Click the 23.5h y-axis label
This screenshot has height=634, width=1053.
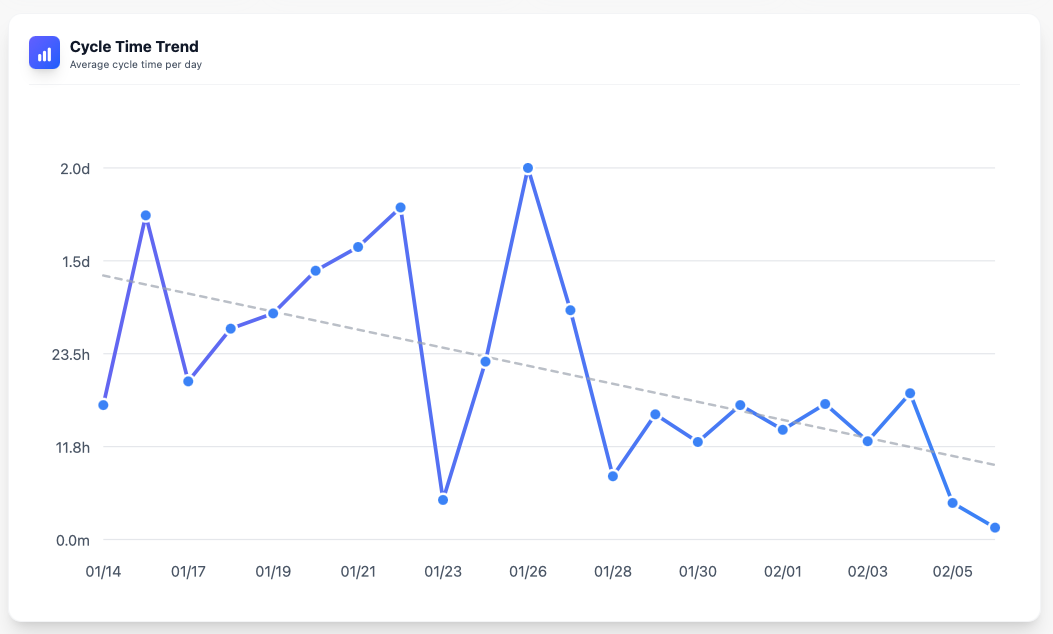coord(71,354)
